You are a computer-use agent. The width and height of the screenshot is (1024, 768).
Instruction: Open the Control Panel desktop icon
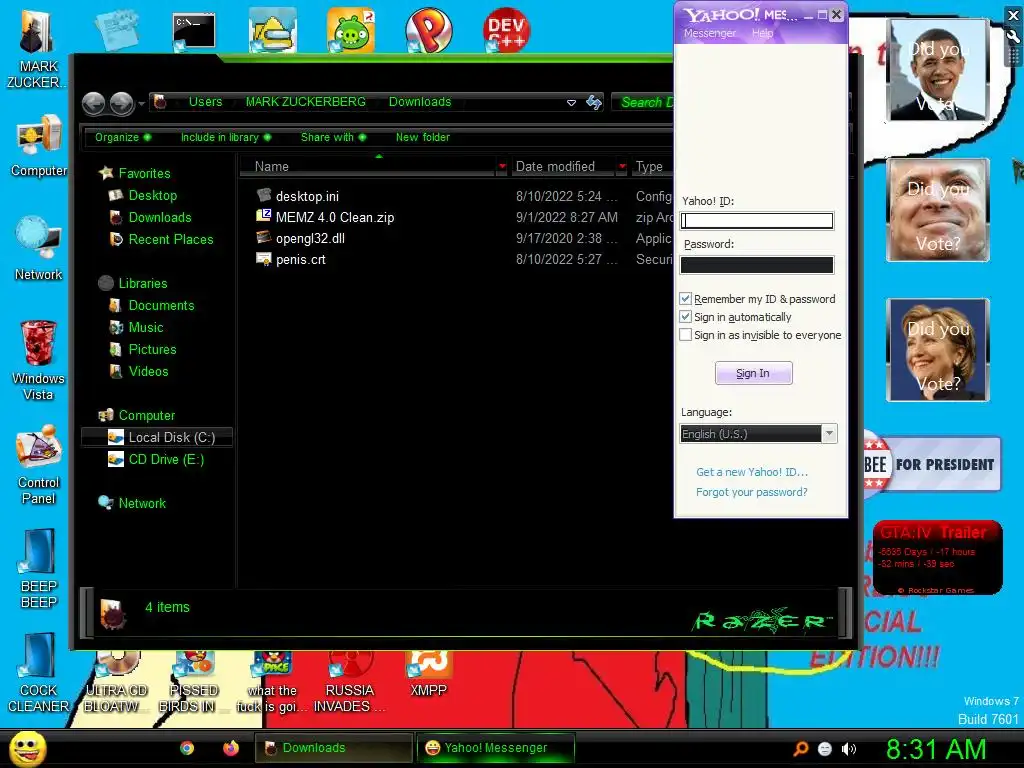(39, 465)
